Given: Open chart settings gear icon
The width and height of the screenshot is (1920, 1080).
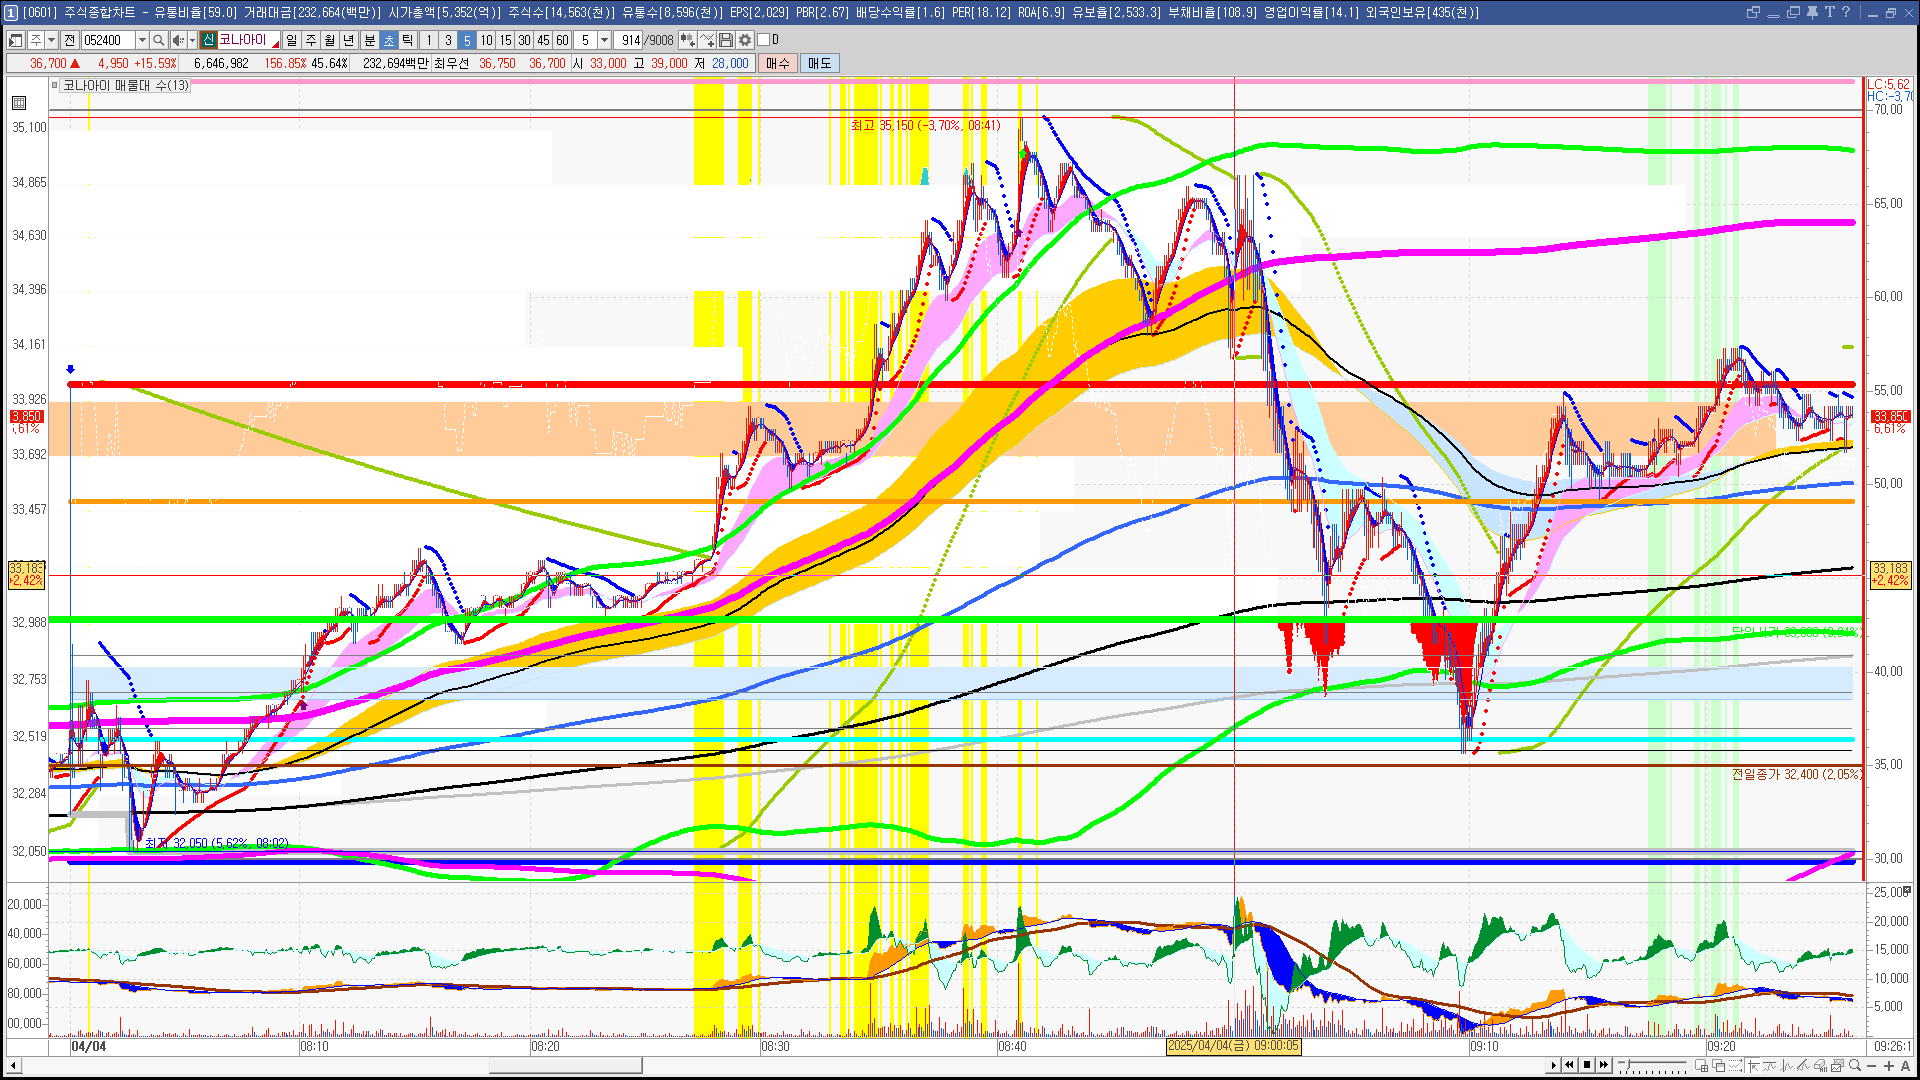Looking at the screenshot, I should 745,40.
